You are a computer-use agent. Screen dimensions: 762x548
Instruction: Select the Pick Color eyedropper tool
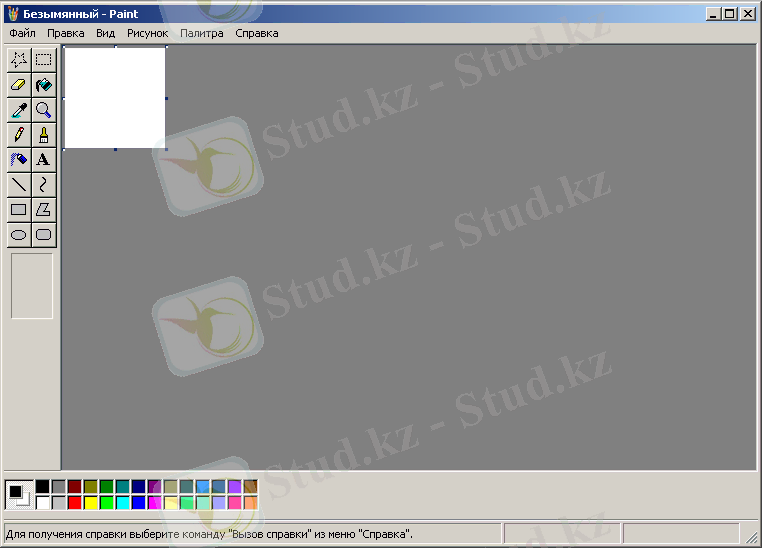point(18,110)
